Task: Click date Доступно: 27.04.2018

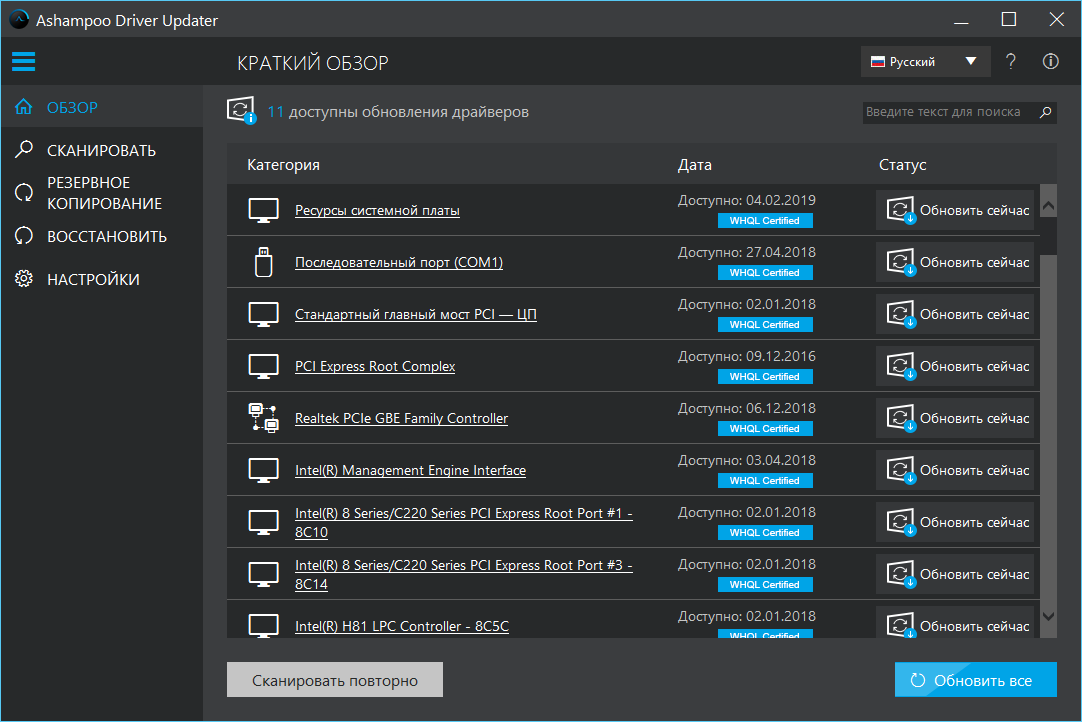Action: [x=747, y=253]
